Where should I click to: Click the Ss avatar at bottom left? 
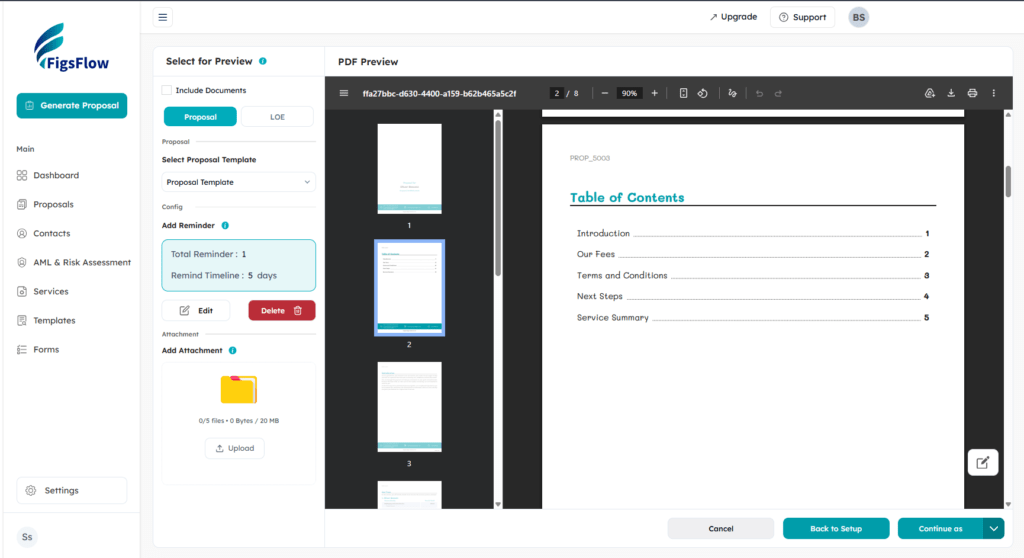coord(27,537)
